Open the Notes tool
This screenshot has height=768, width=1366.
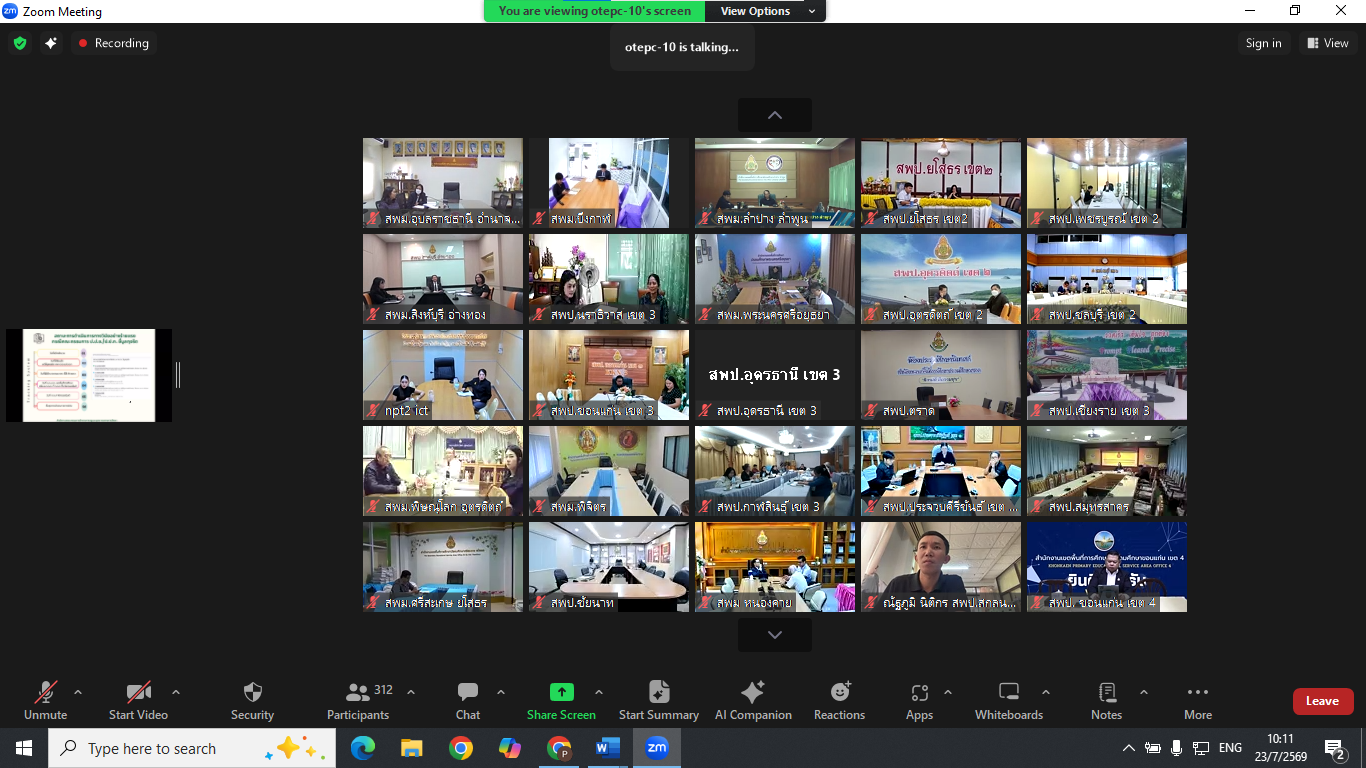pyautogui.click(x=1106, y=700)
